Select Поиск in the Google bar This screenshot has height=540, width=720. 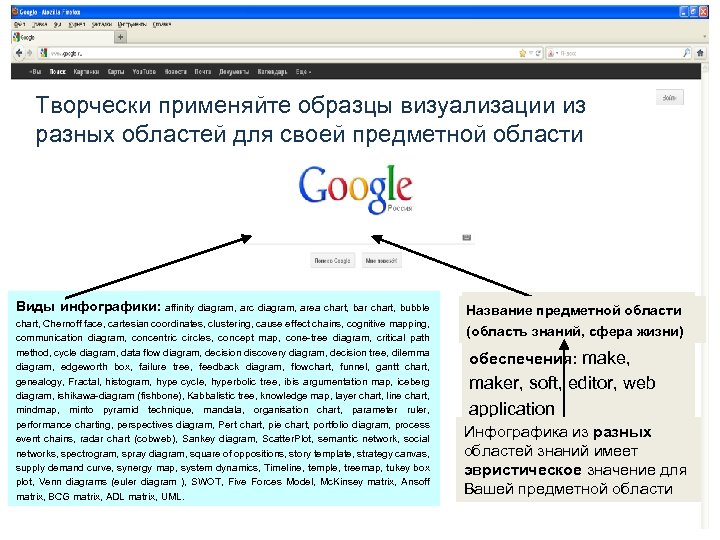tap(58, 72)
